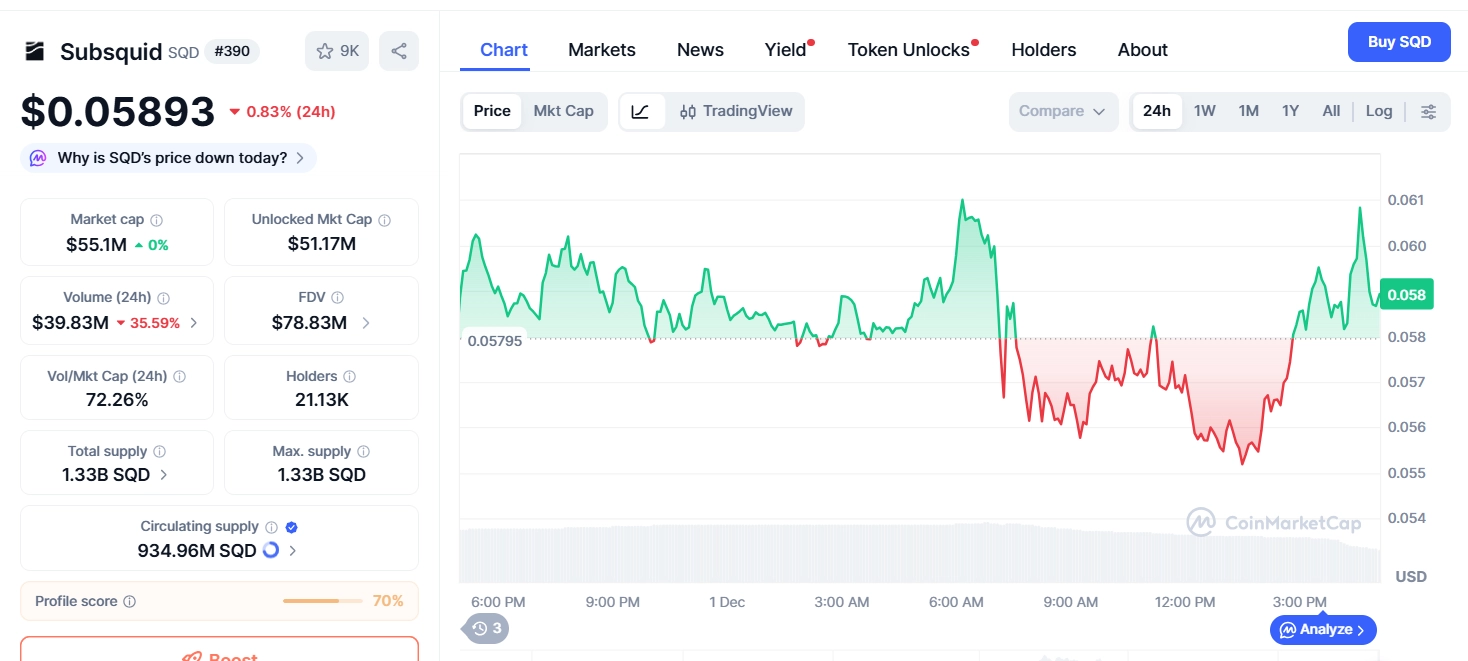The width and height of the screenshot is (1468, 661).
Task: Select the 1W time range
Action: click(1204, 111)
